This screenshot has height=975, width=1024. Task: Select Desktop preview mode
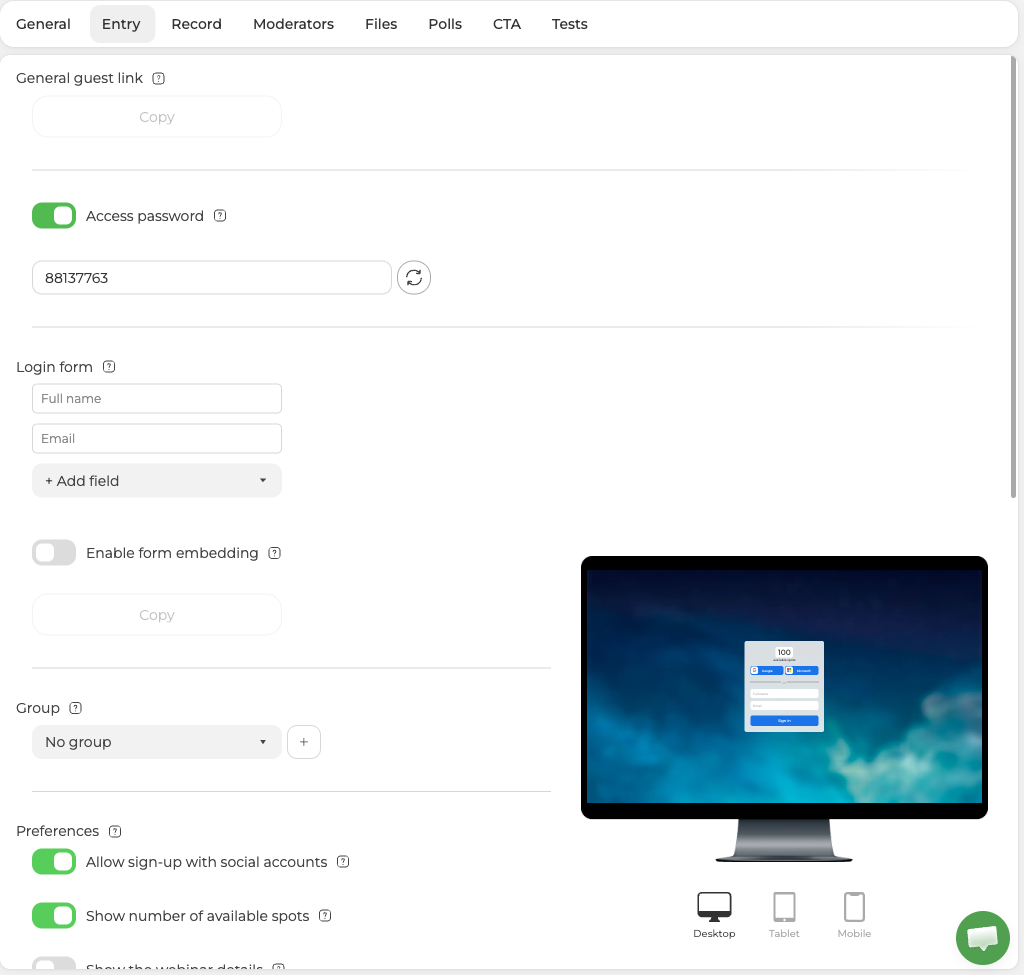(714, 915)
